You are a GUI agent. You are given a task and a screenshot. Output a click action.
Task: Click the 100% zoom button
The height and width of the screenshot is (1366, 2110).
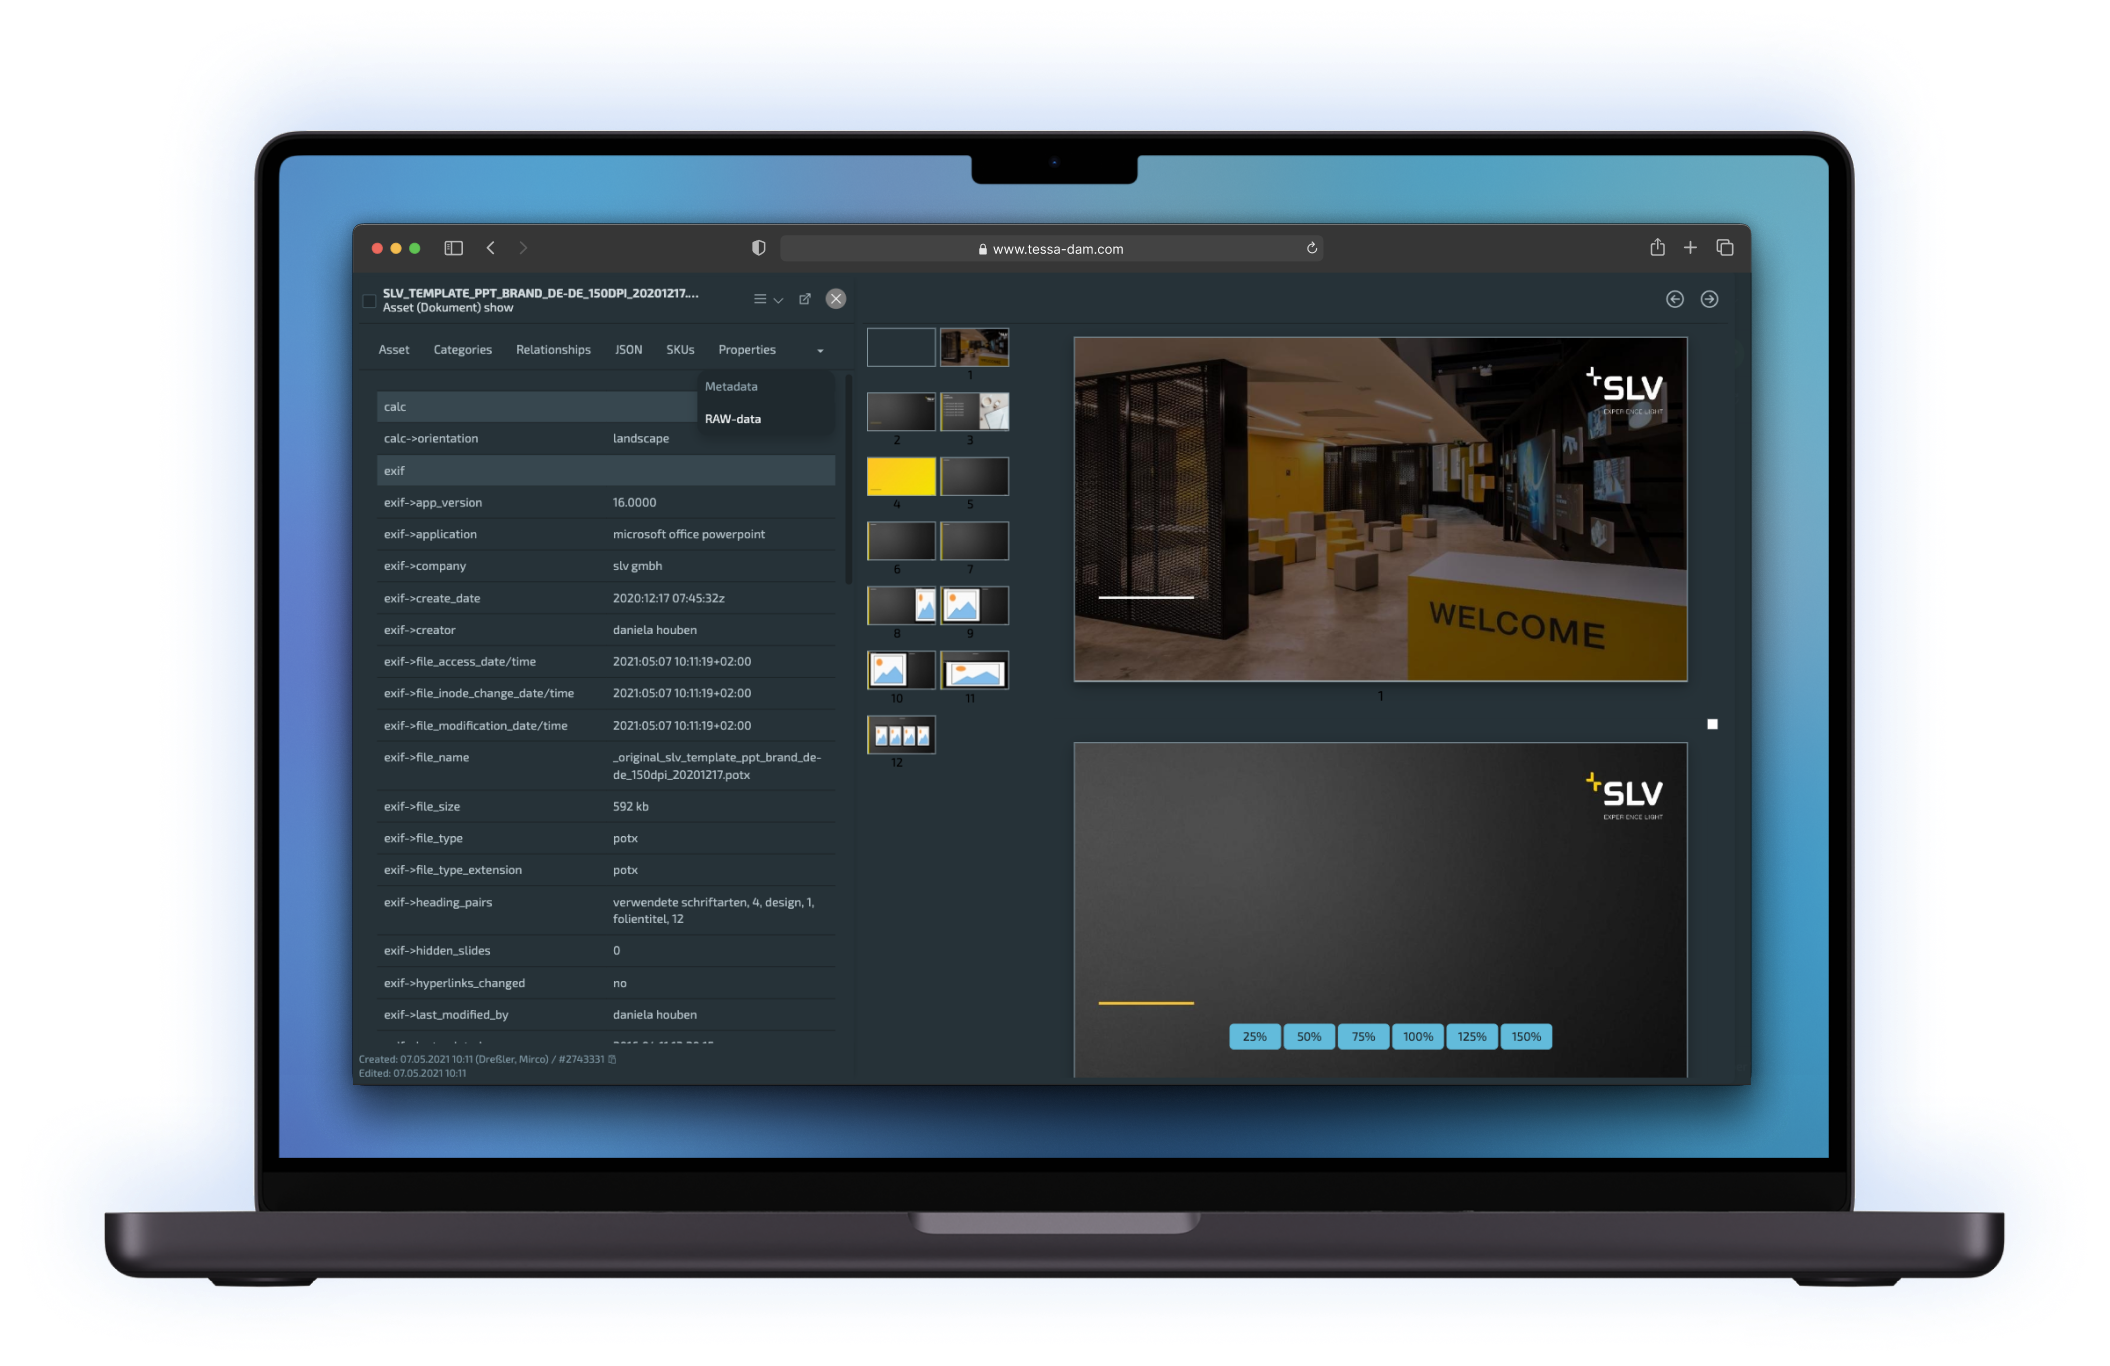pos(1417,1036)
